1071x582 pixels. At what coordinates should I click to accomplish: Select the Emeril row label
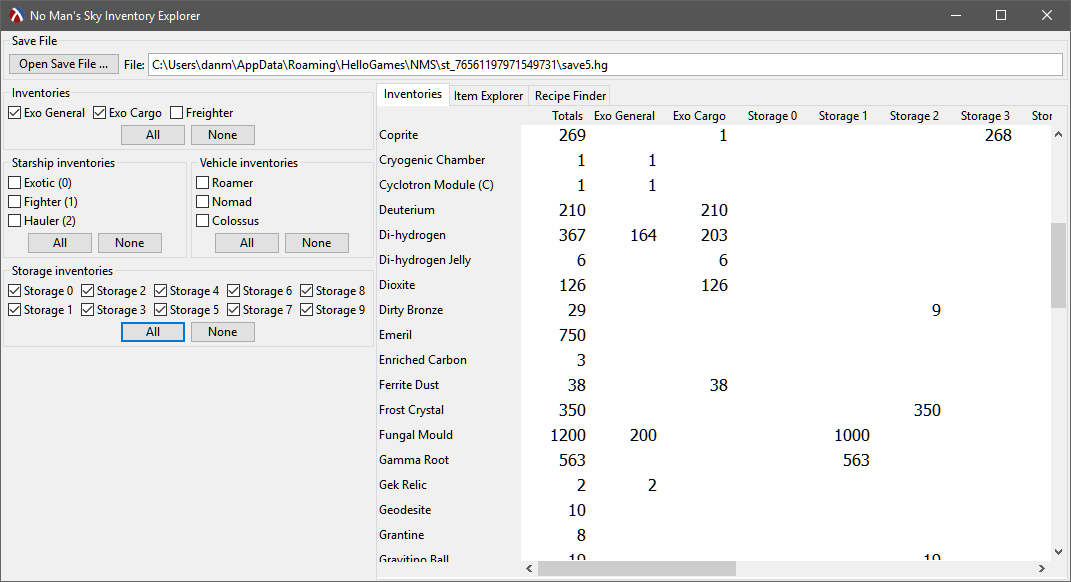[x=395, y=335]
